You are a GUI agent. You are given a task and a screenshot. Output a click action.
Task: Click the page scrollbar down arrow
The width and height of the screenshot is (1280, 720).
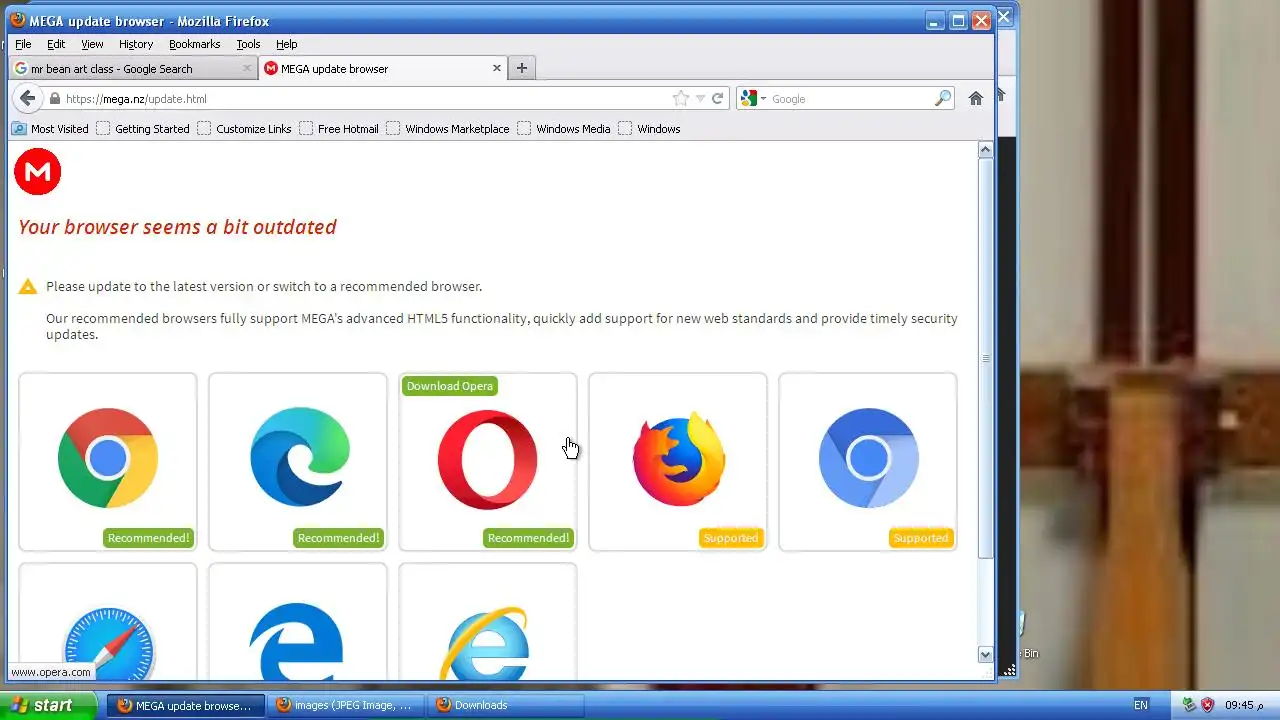pyautogui.click(x=985, y=654)
